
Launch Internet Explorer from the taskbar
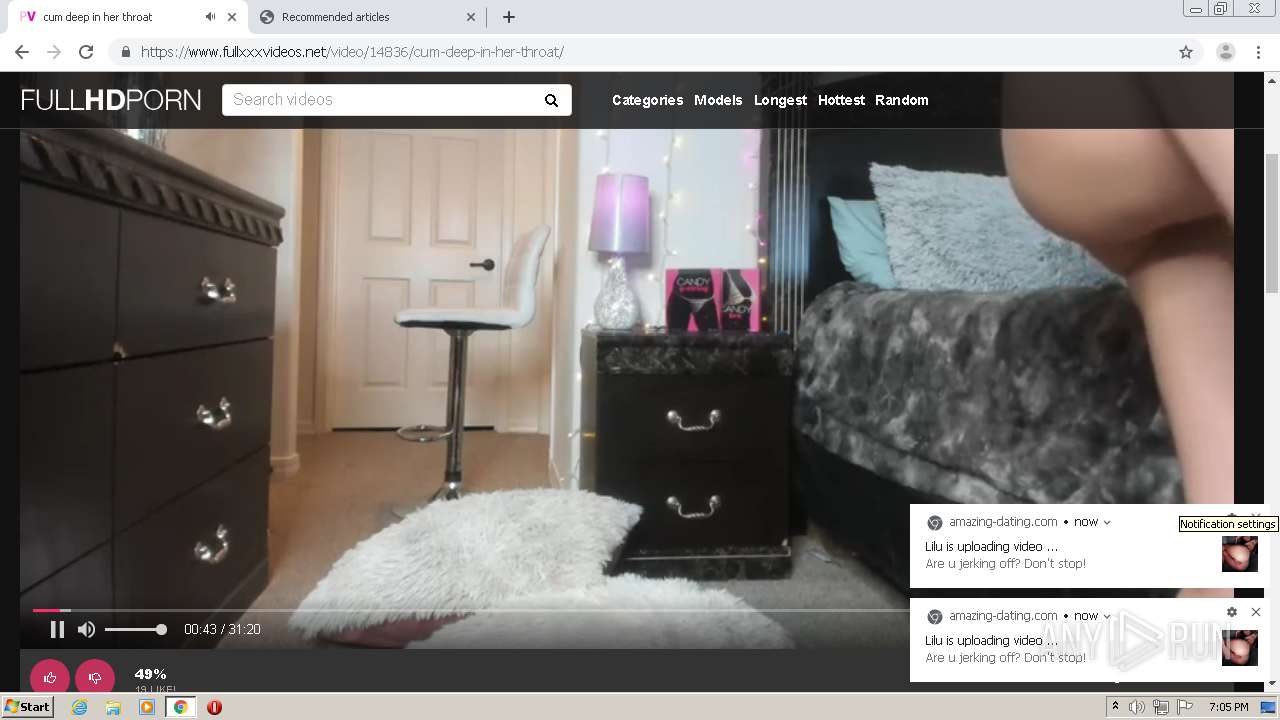80,707
